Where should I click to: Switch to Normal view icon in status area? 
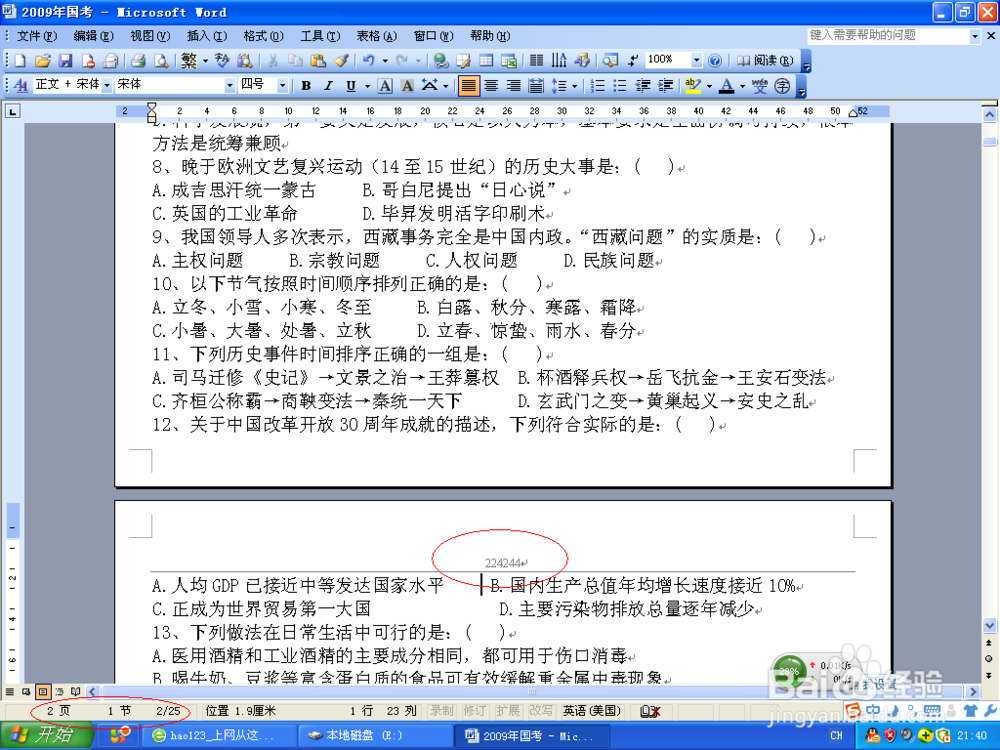(x=10, y=691)
